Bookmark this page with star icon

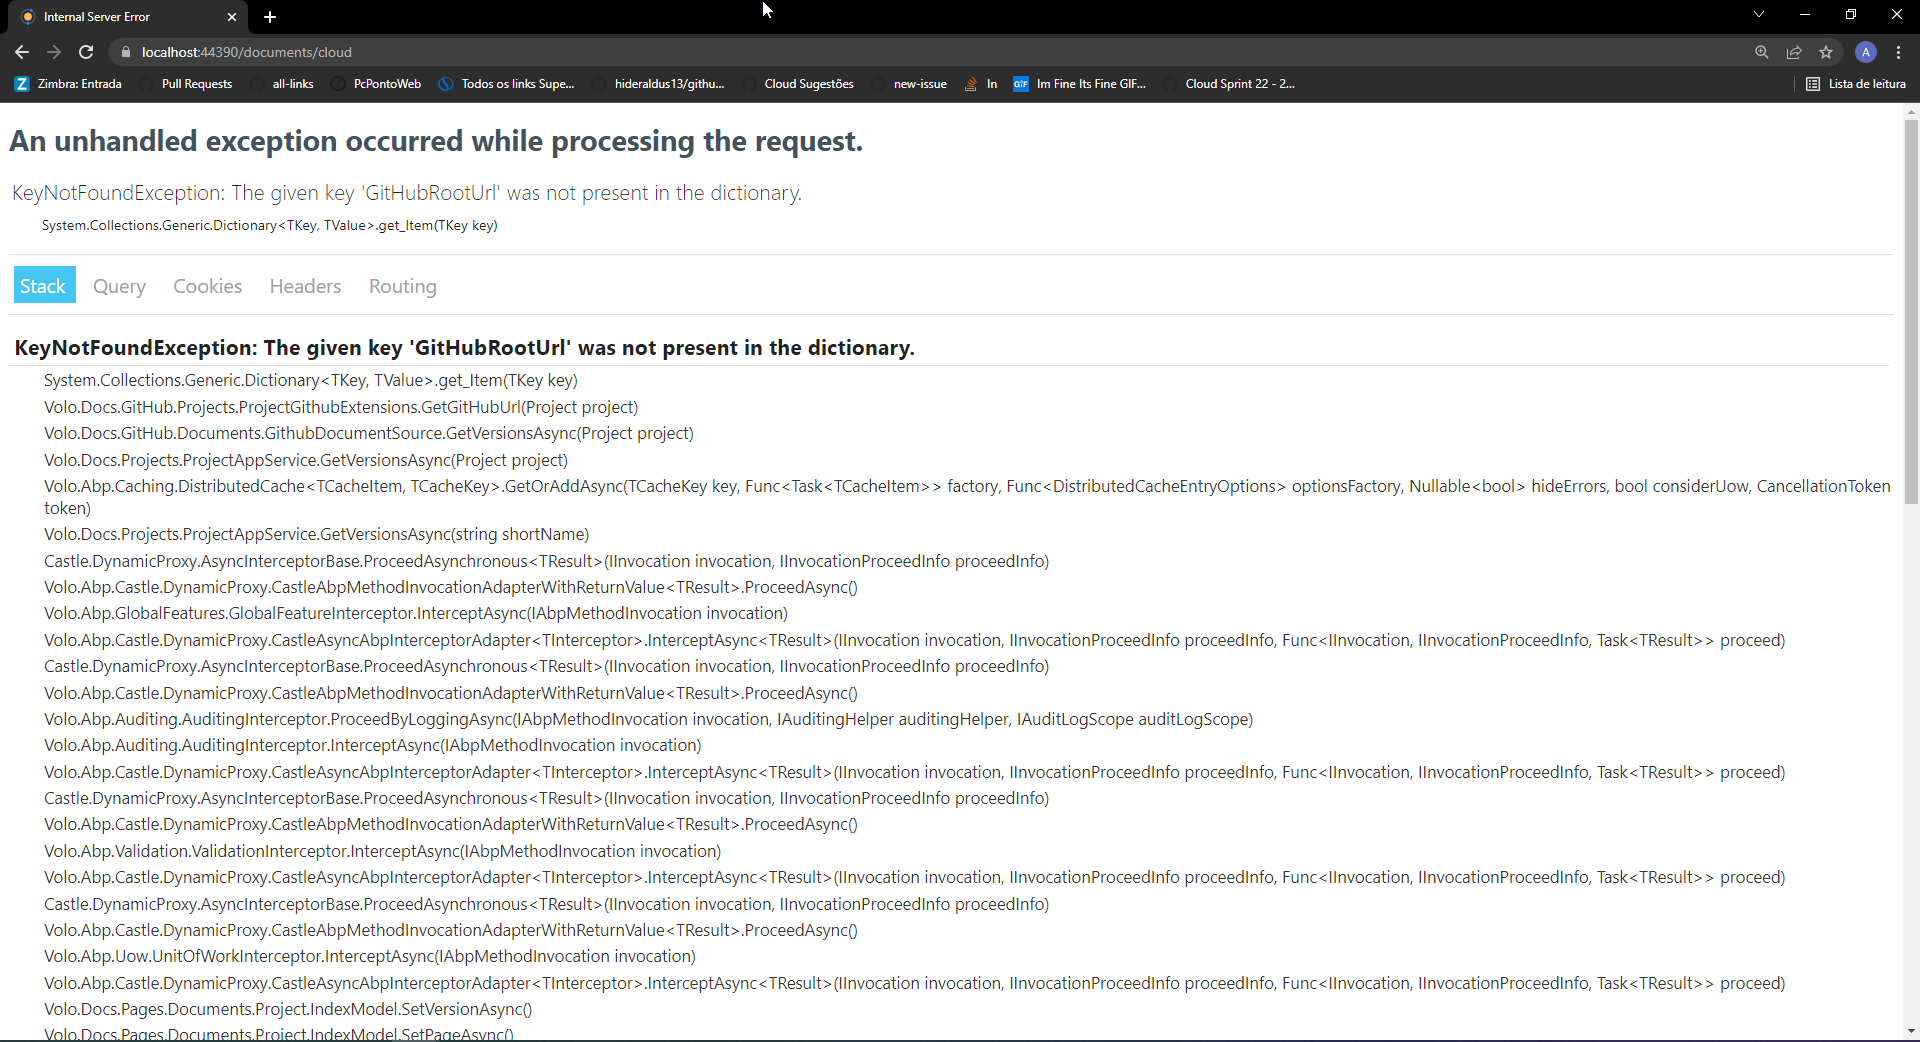(x=1826, y=52)
